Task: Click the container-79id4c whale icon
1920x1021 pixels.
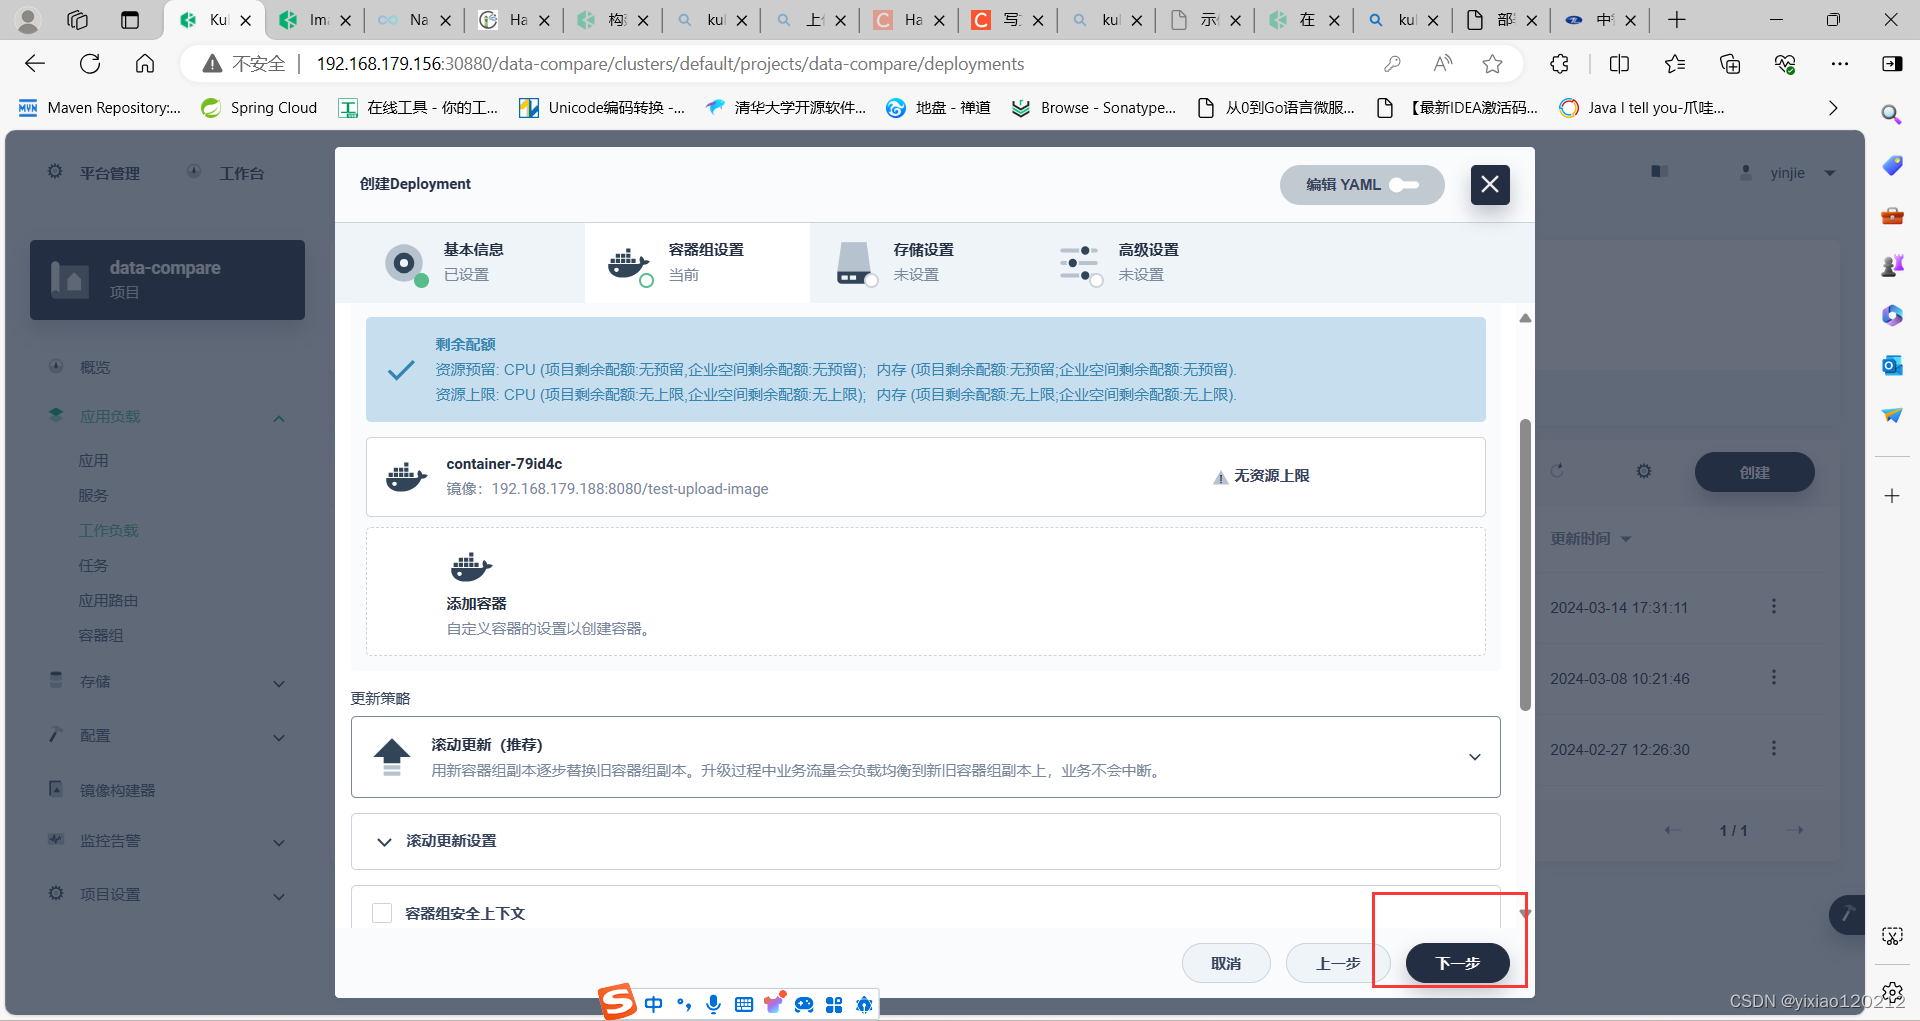Action: pos(407,477)
